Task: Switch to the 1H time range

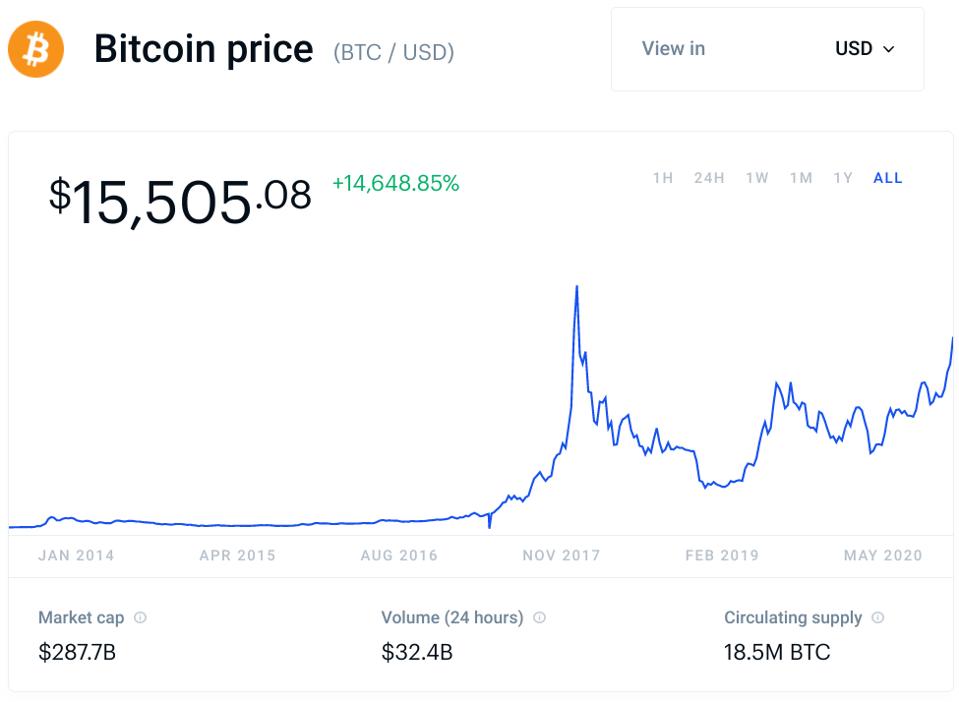Action: click(663, 177)
